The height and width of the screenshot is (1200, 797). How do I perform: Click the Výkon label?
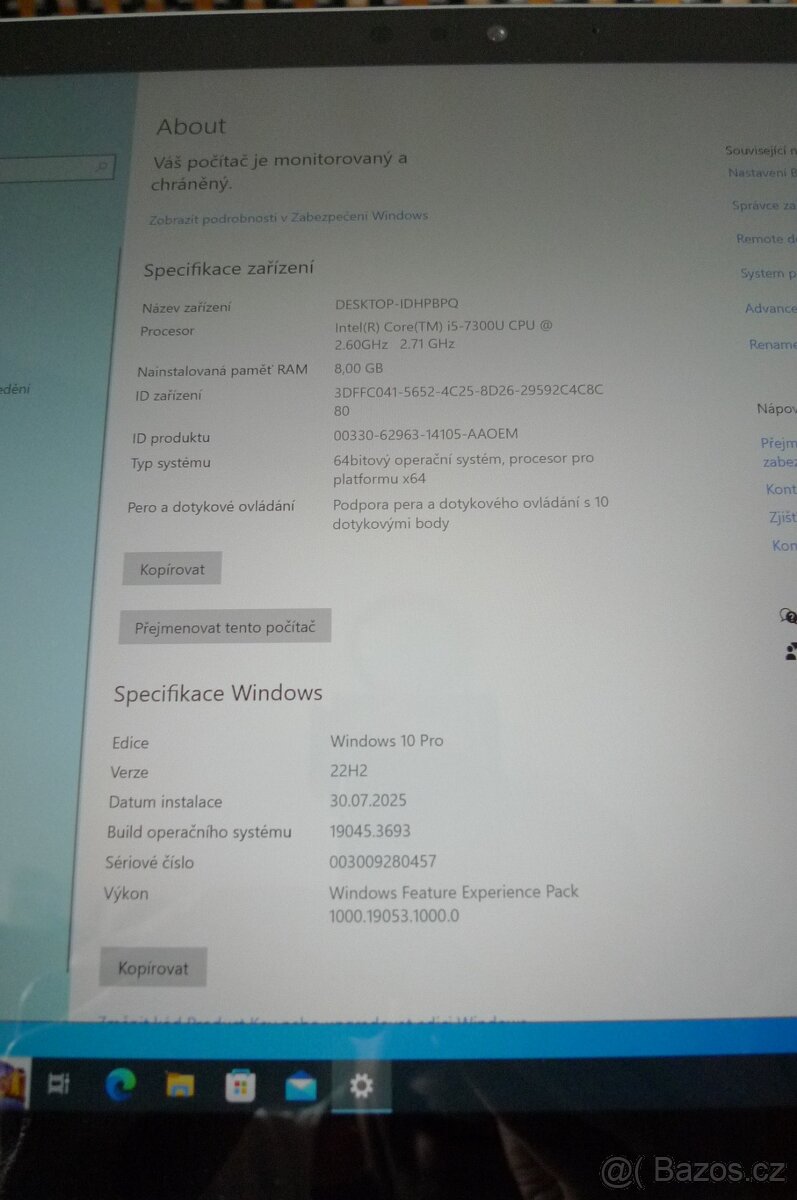click(126, 894)
